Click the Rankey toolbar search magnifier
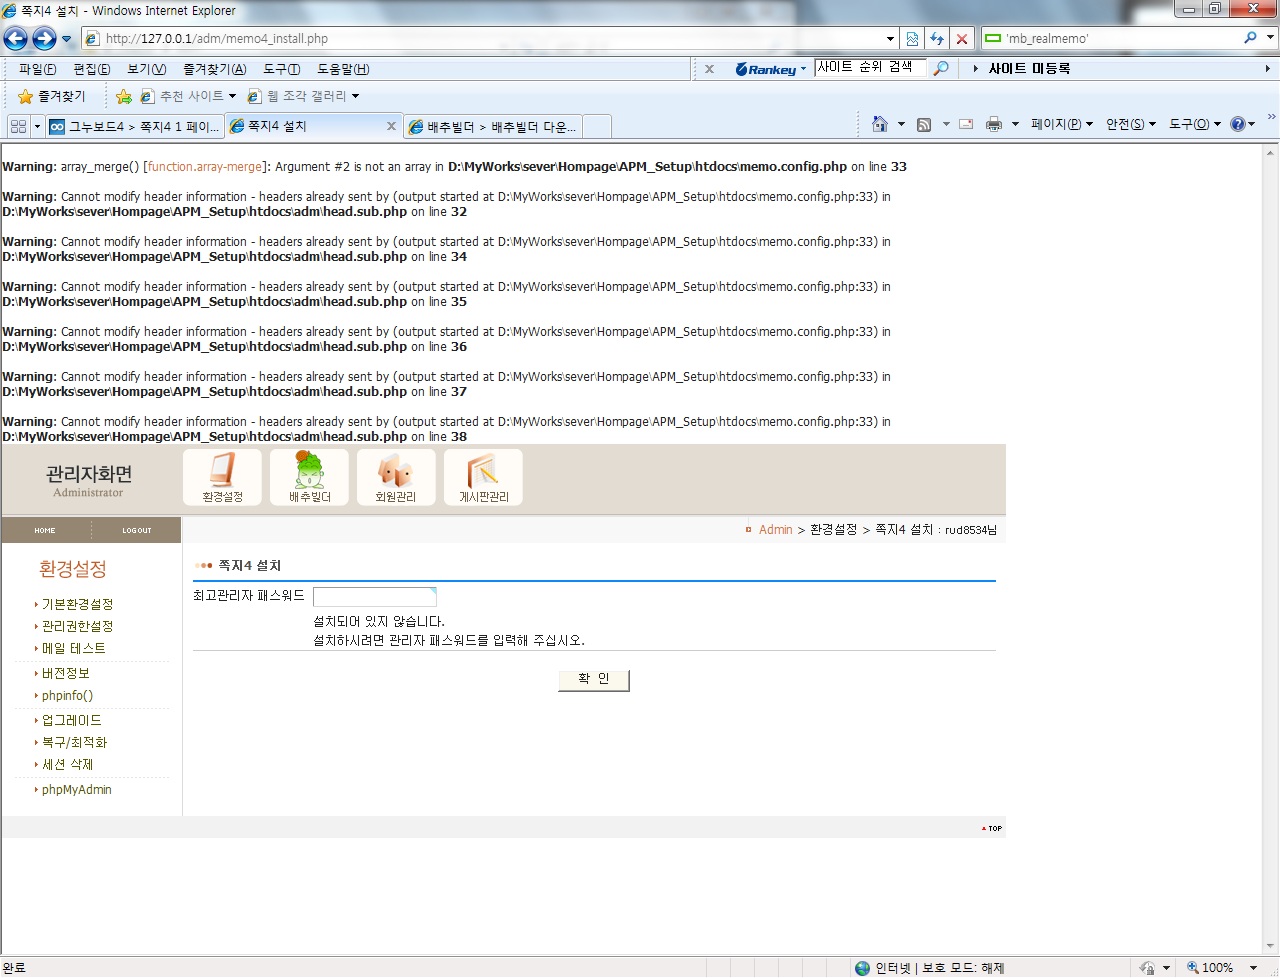Image resolution: width=1280 pixels, height=978 pixels. coord(941,68)
